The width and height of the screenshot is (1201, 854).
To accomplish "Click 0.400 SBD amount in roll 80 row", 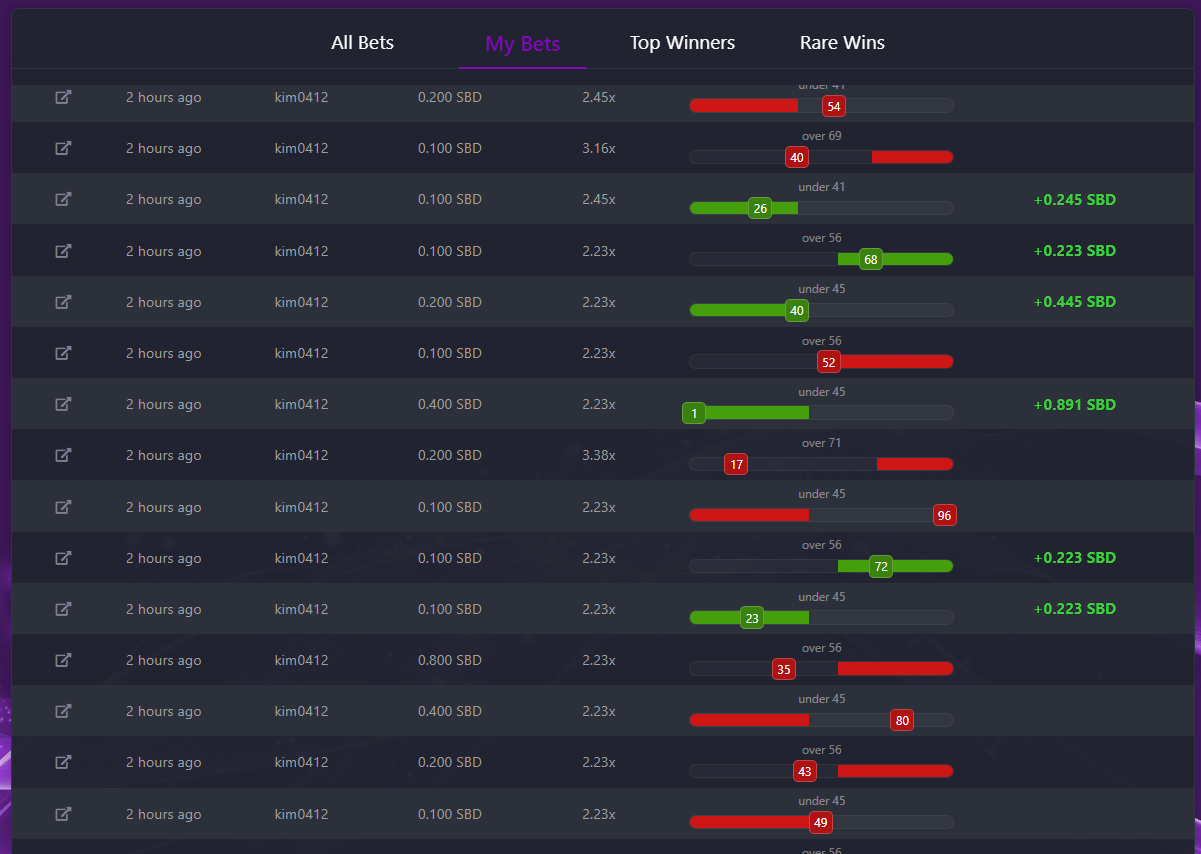I will [450, 711].
